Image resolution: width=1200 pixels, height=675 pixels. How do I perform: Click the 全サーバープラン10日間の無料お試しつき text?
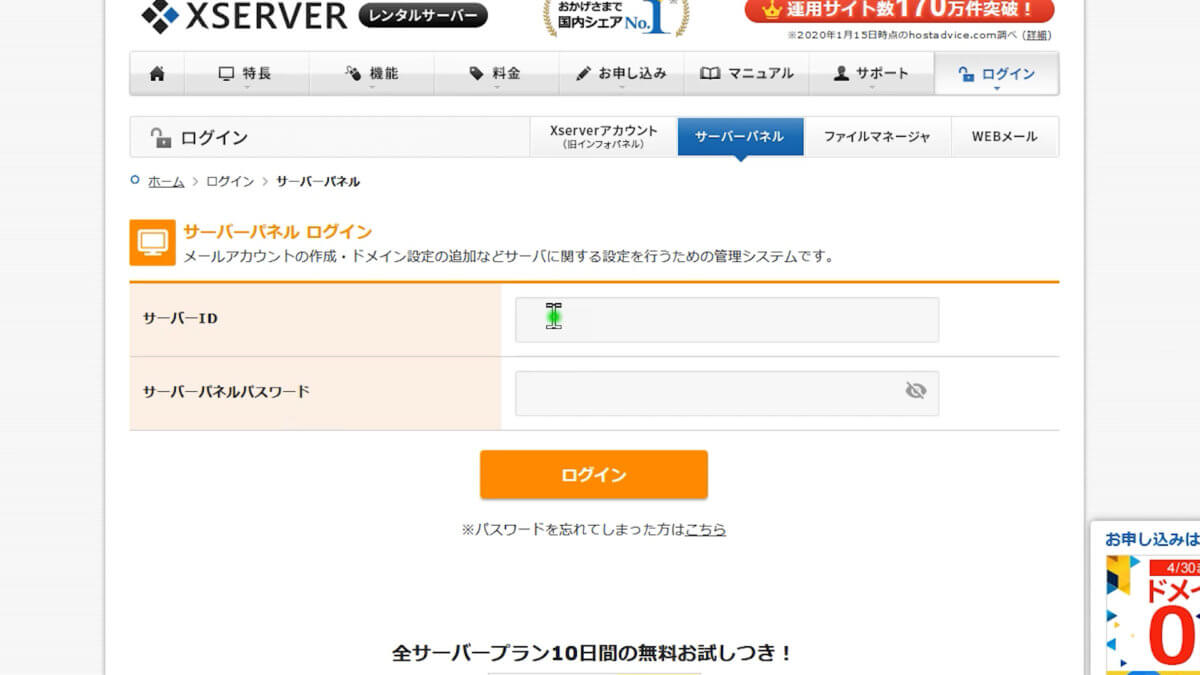(593, 654)
